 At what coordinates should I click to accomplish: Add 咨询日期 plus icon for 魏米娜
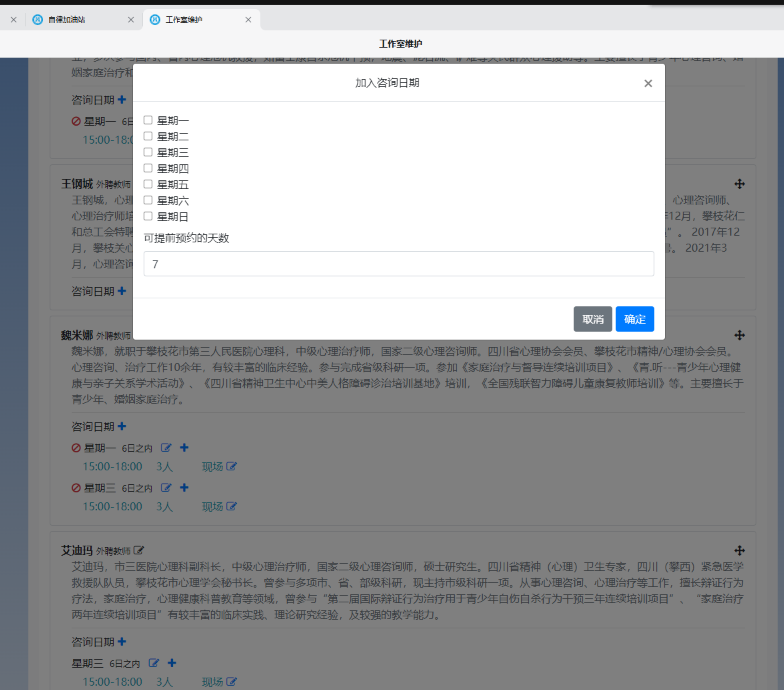(x=122, y=426)
